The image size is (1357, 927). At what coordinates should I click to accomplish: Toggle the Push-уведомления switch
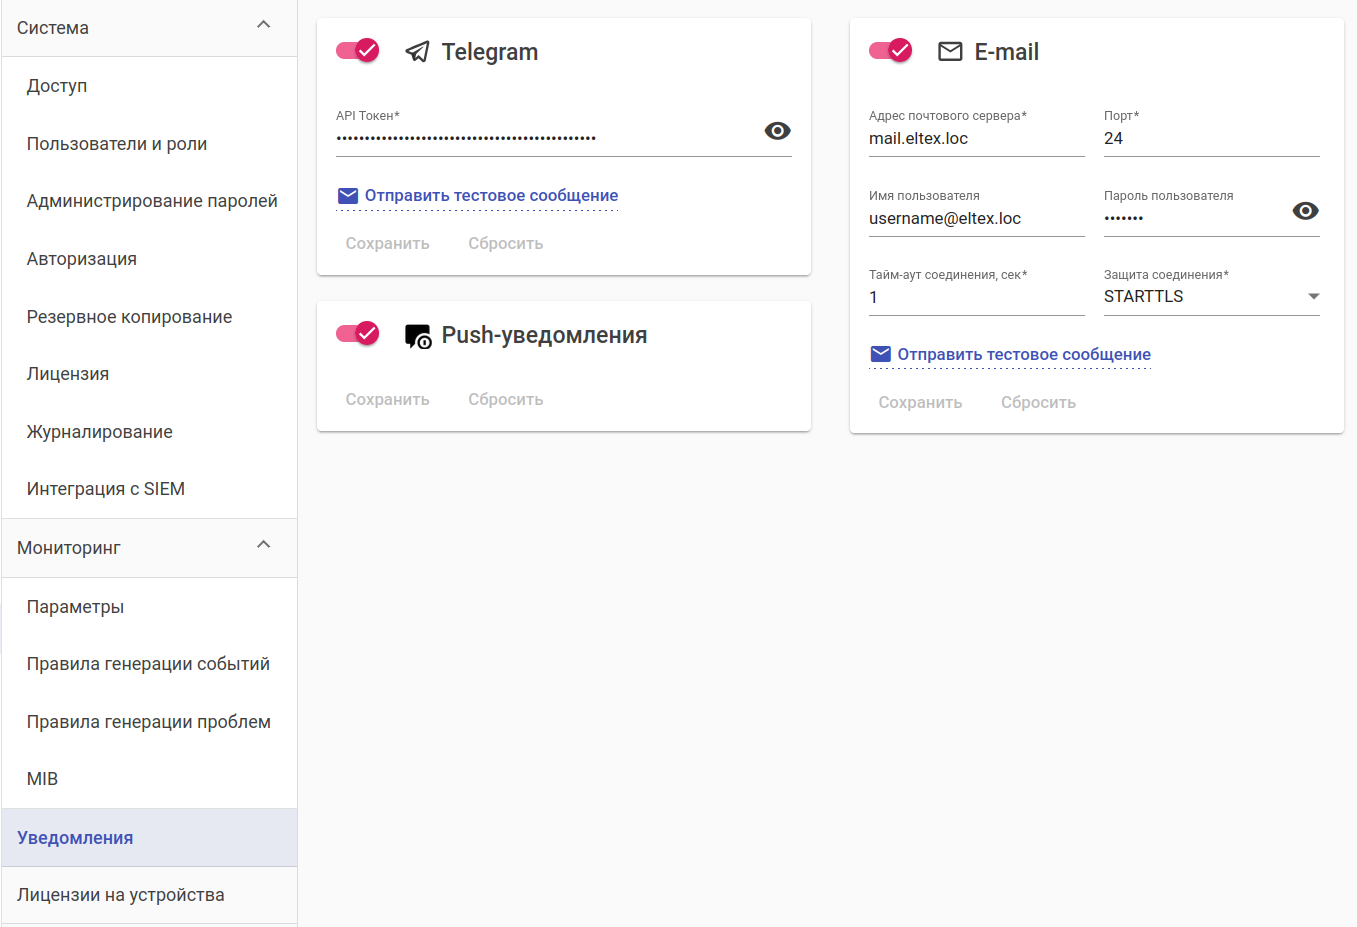(358, 334)
